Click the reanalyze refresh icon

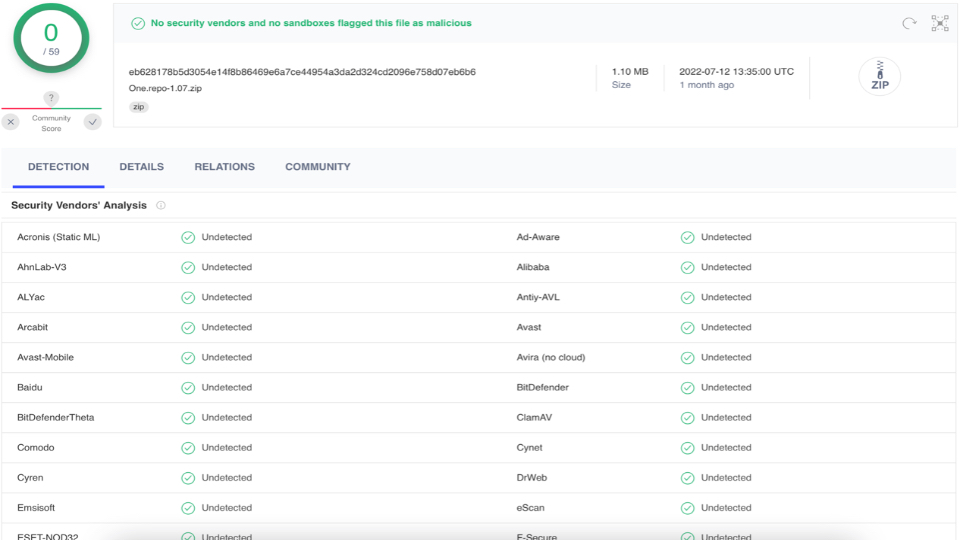[909, 23]
